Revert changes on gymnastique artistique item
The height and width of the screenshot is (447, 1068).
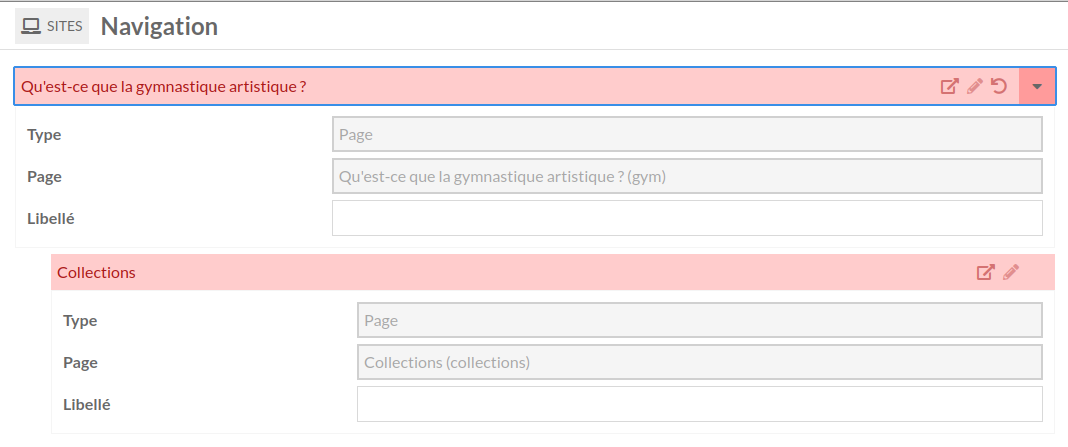(999, 86)
